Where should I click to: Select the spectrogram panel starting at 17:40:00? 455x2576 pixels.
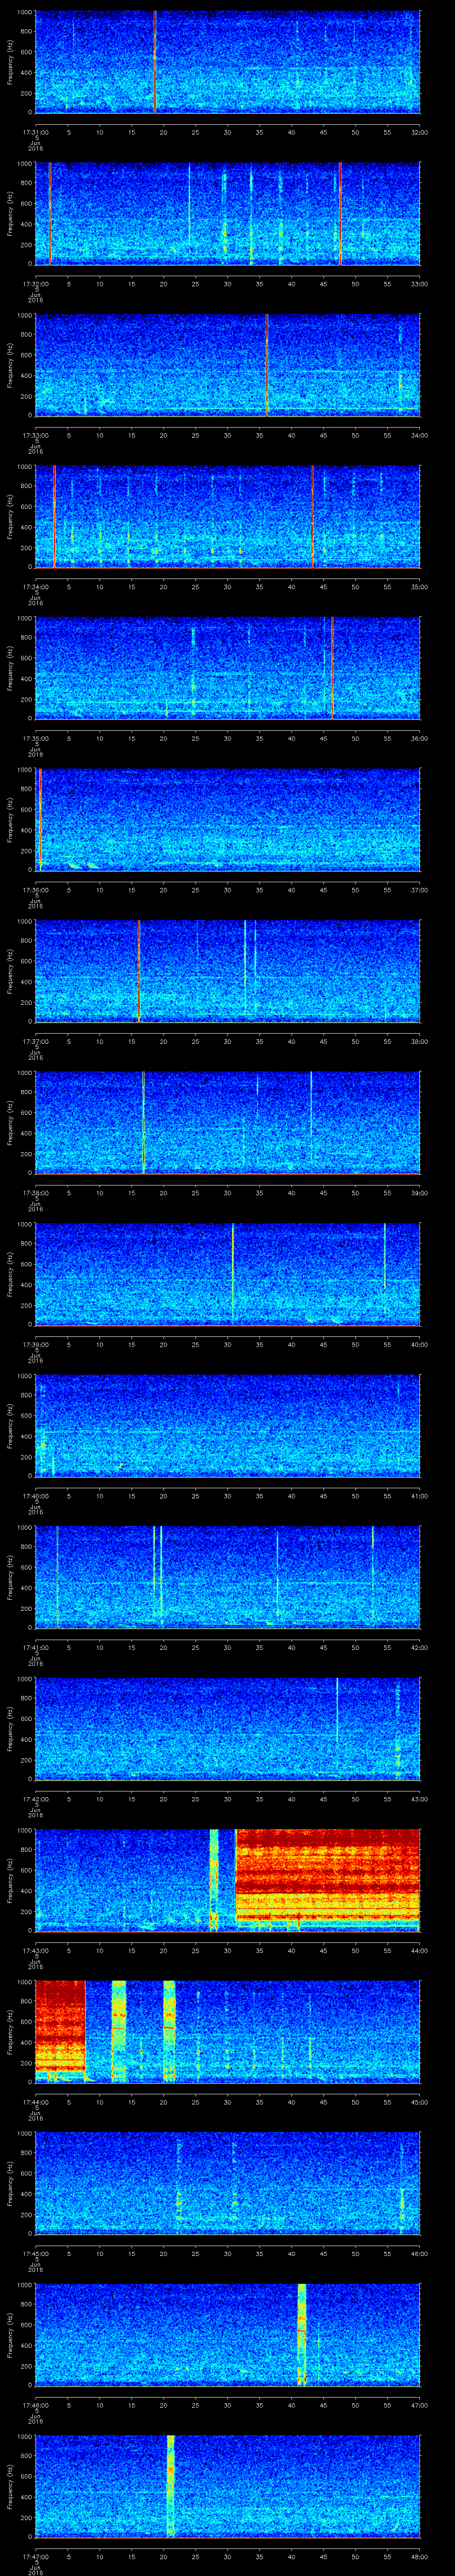[x=227, y=1427]
